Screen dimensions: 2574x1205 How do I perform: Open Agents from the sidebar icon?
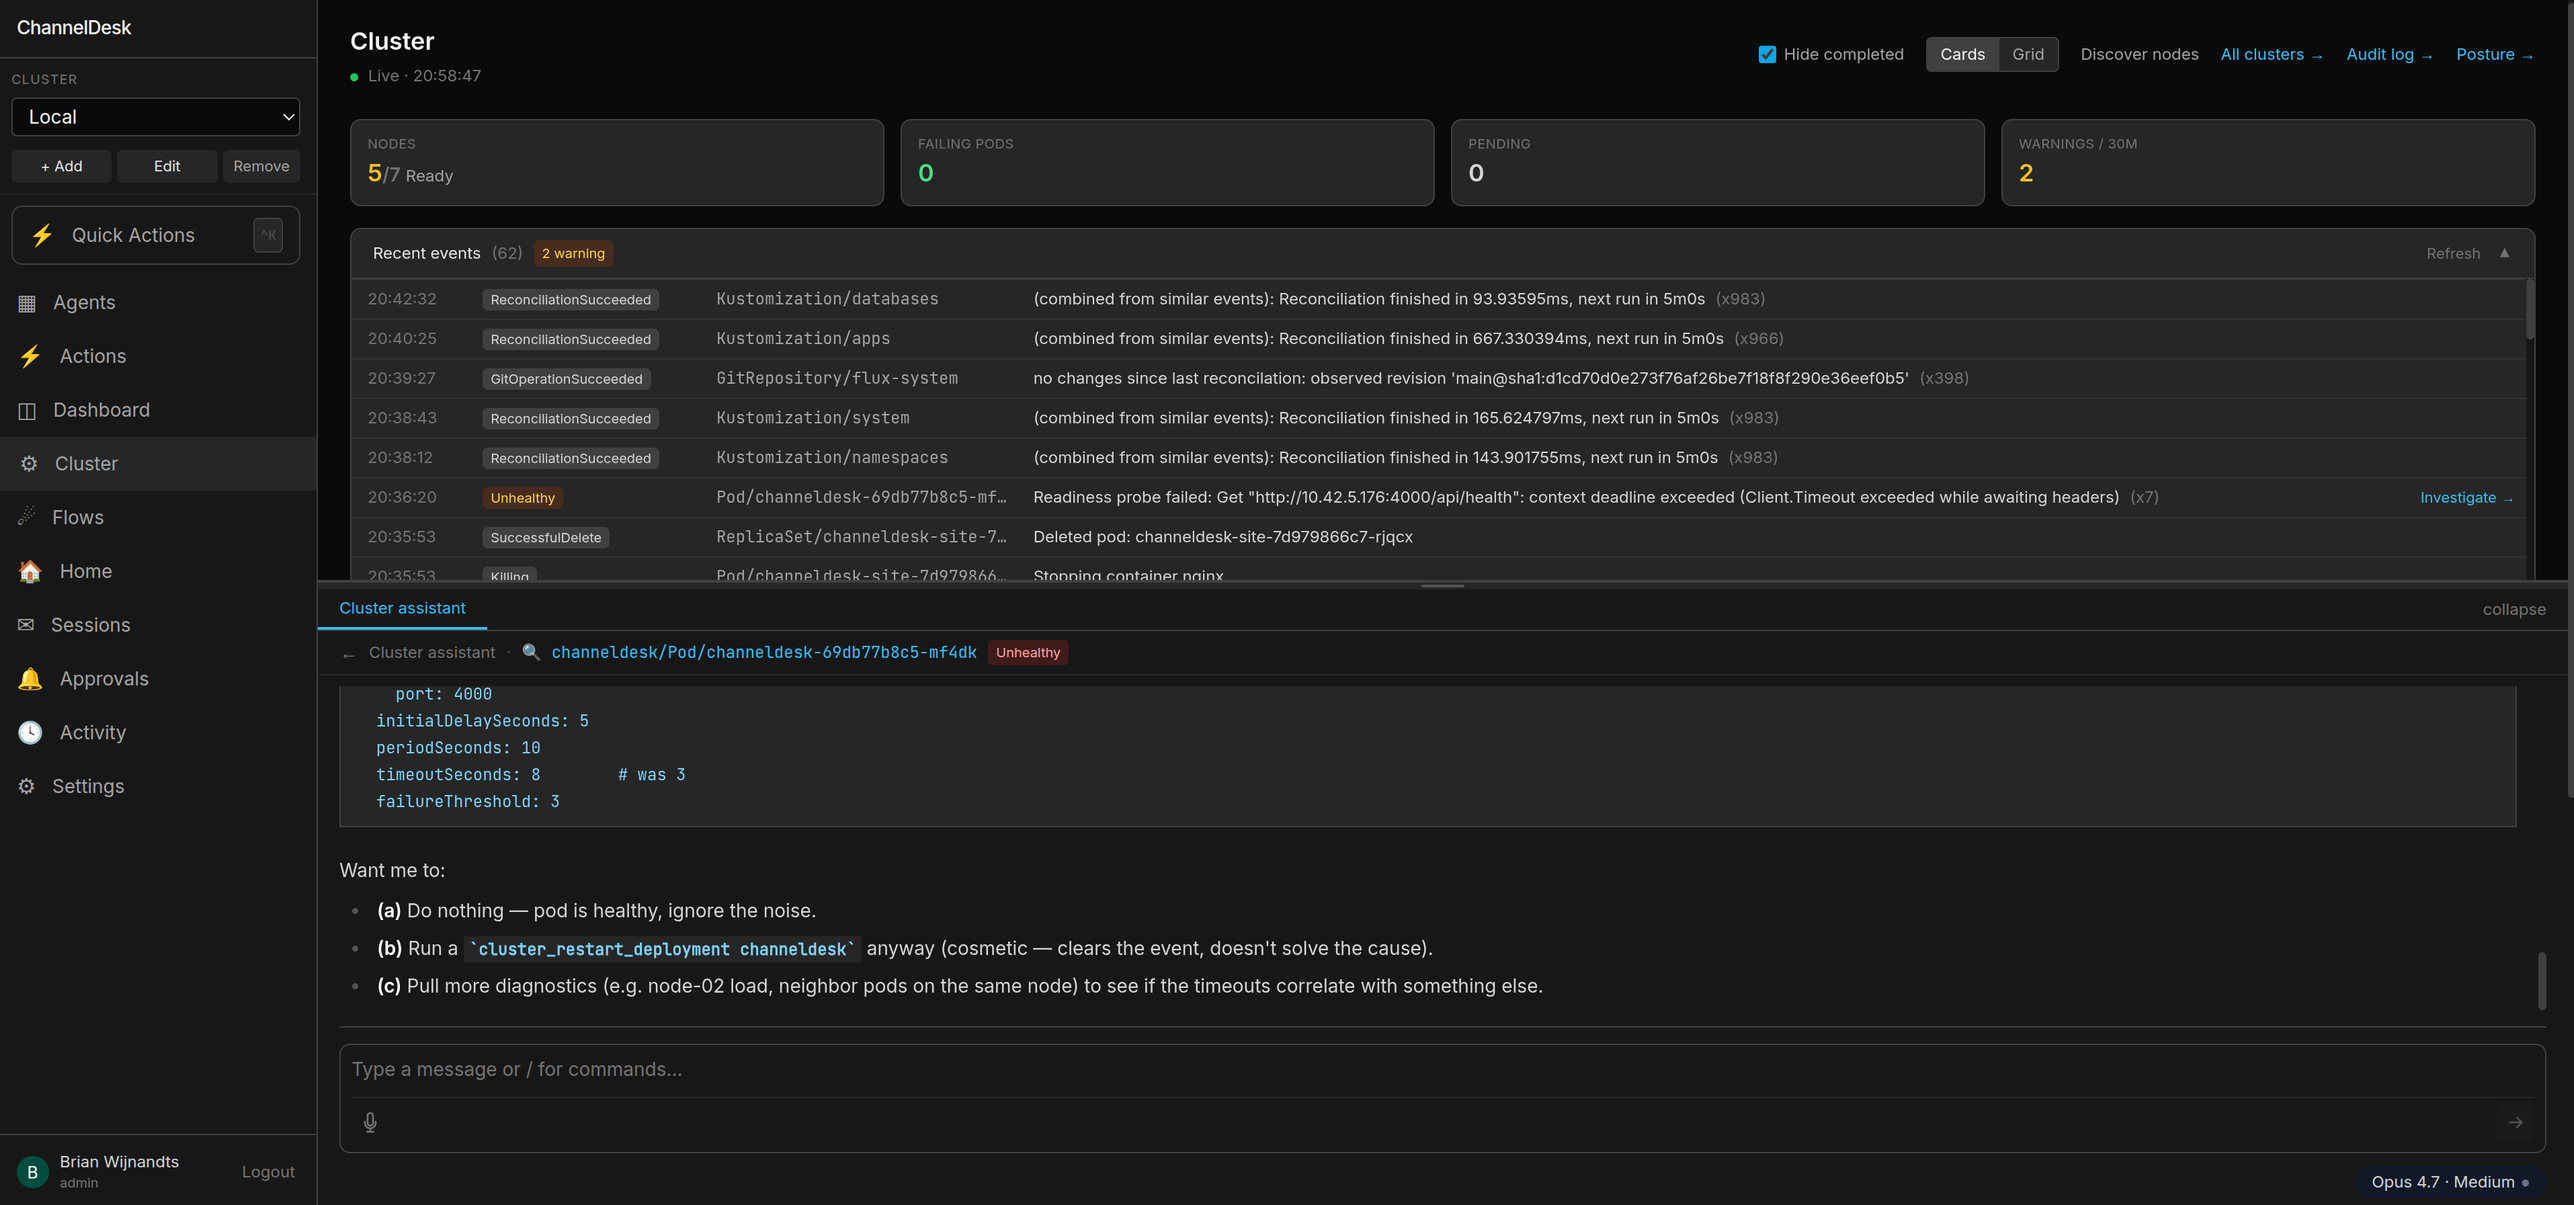point(27,303)
